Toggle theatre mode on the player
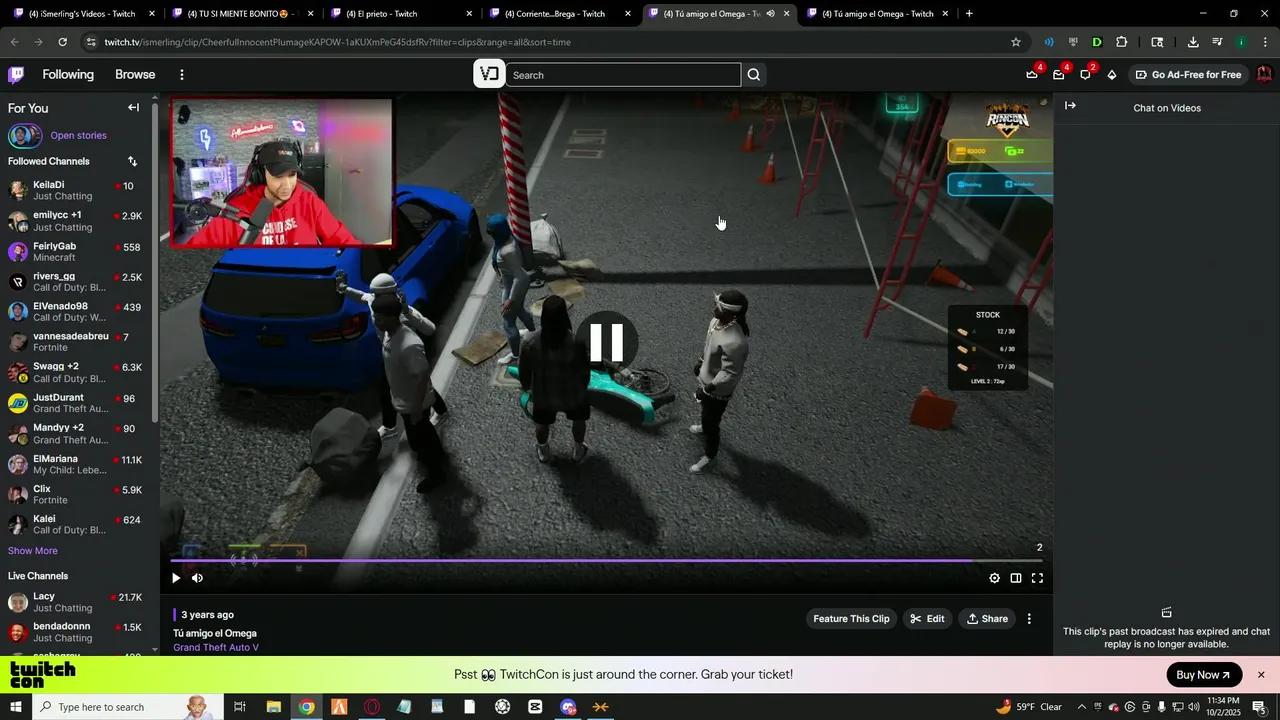 coord(1015,578)
